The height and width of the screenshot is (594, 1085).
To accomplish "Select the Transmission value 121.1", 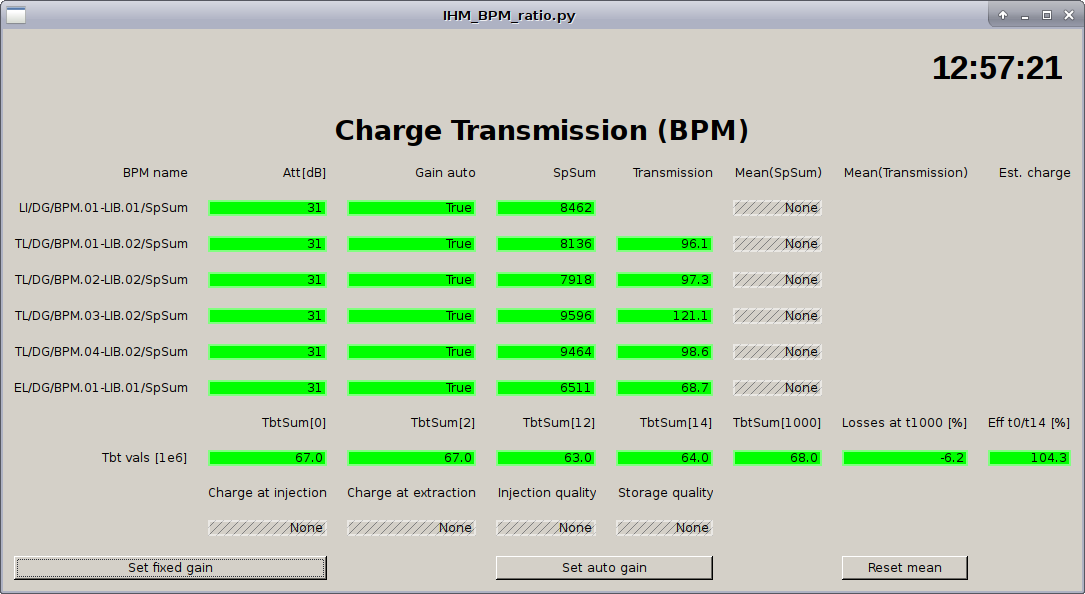I will 665,316.
